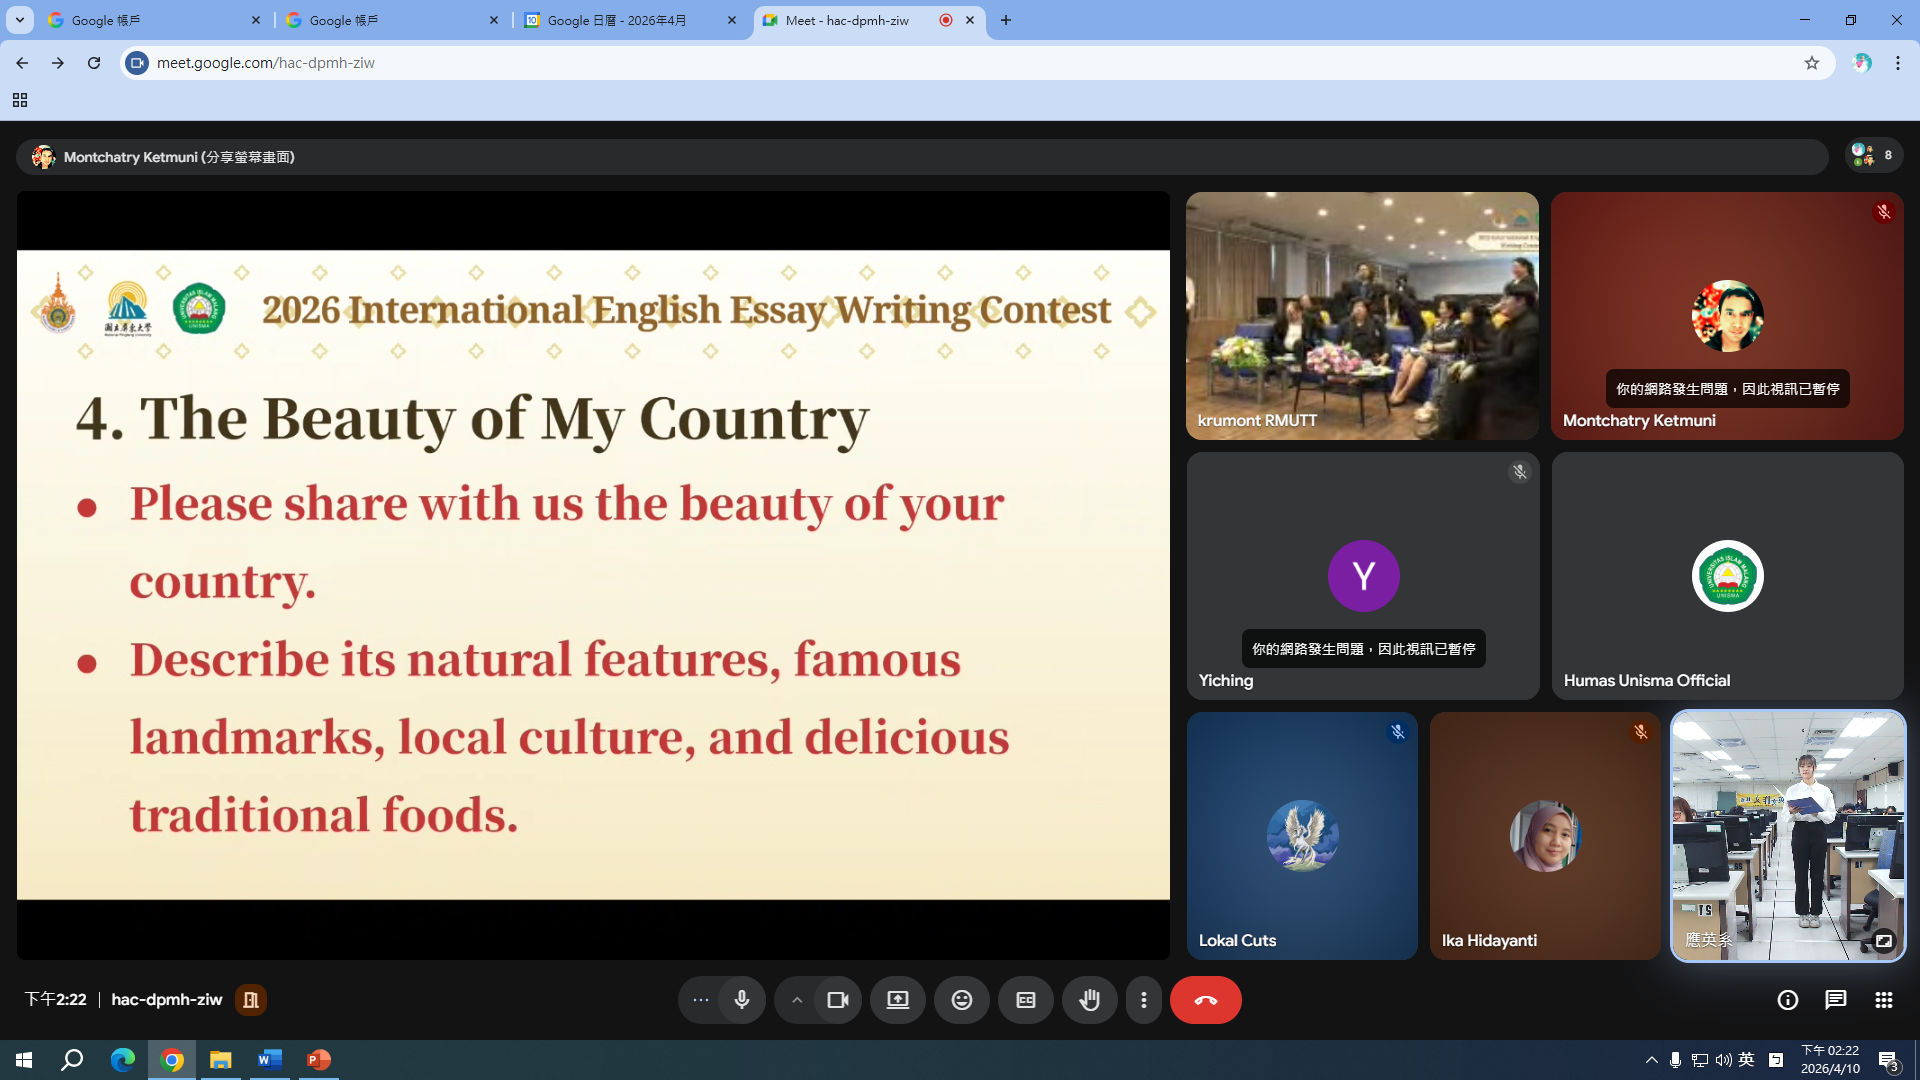The width and height of the screenshot is (1920, 1080).
Task: Open the activities grid icon
Action: pos(1883,1000)
